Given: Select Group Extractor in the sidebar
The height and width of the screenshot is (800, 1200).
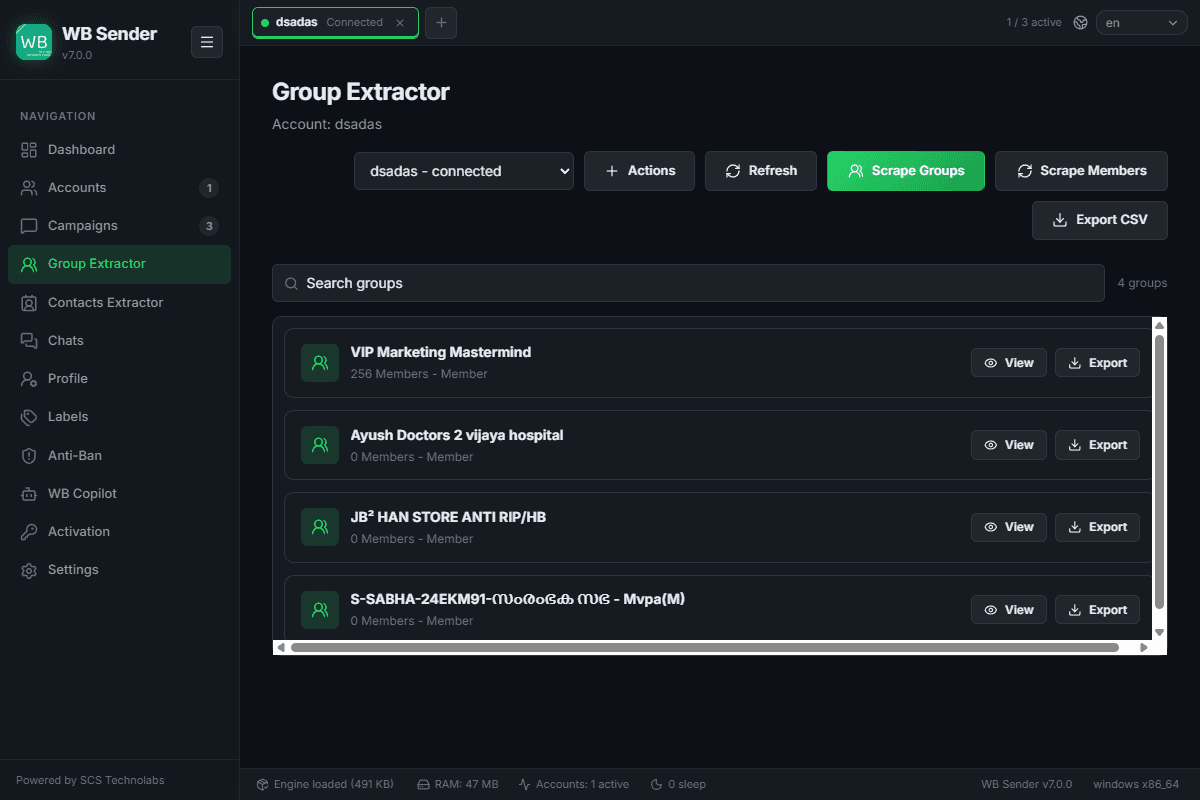Looking at the screenshot, I should 119,264.
